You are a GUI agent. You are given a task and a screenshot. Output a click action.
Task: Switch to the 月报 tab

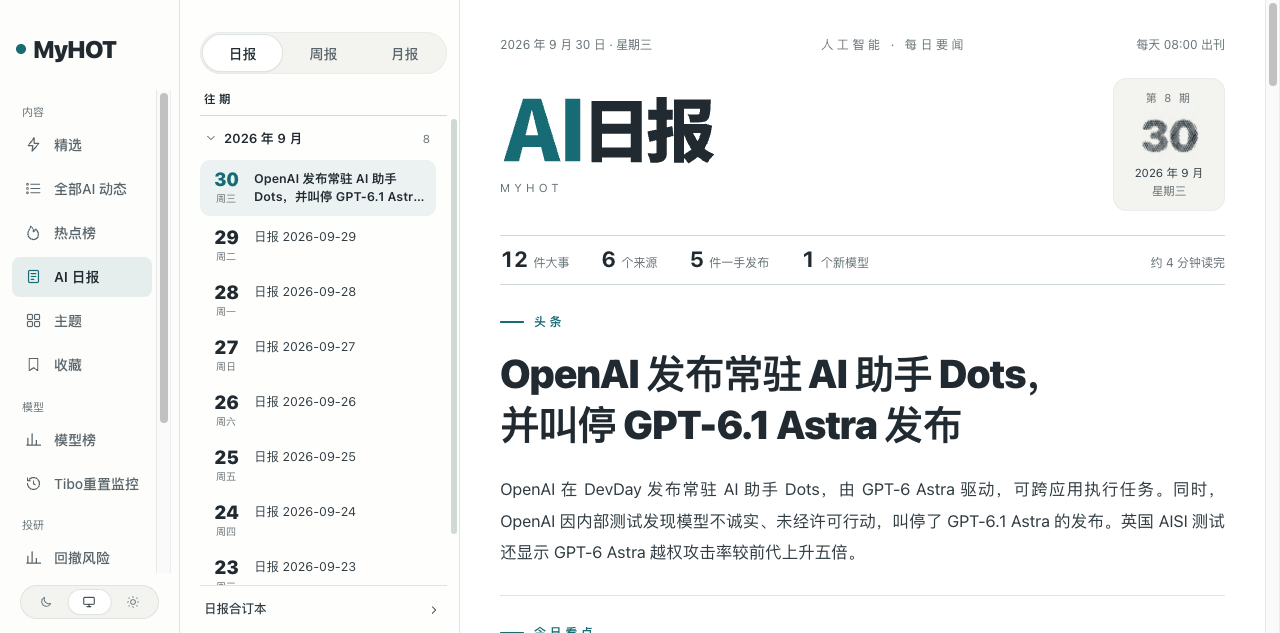[405, 54]
